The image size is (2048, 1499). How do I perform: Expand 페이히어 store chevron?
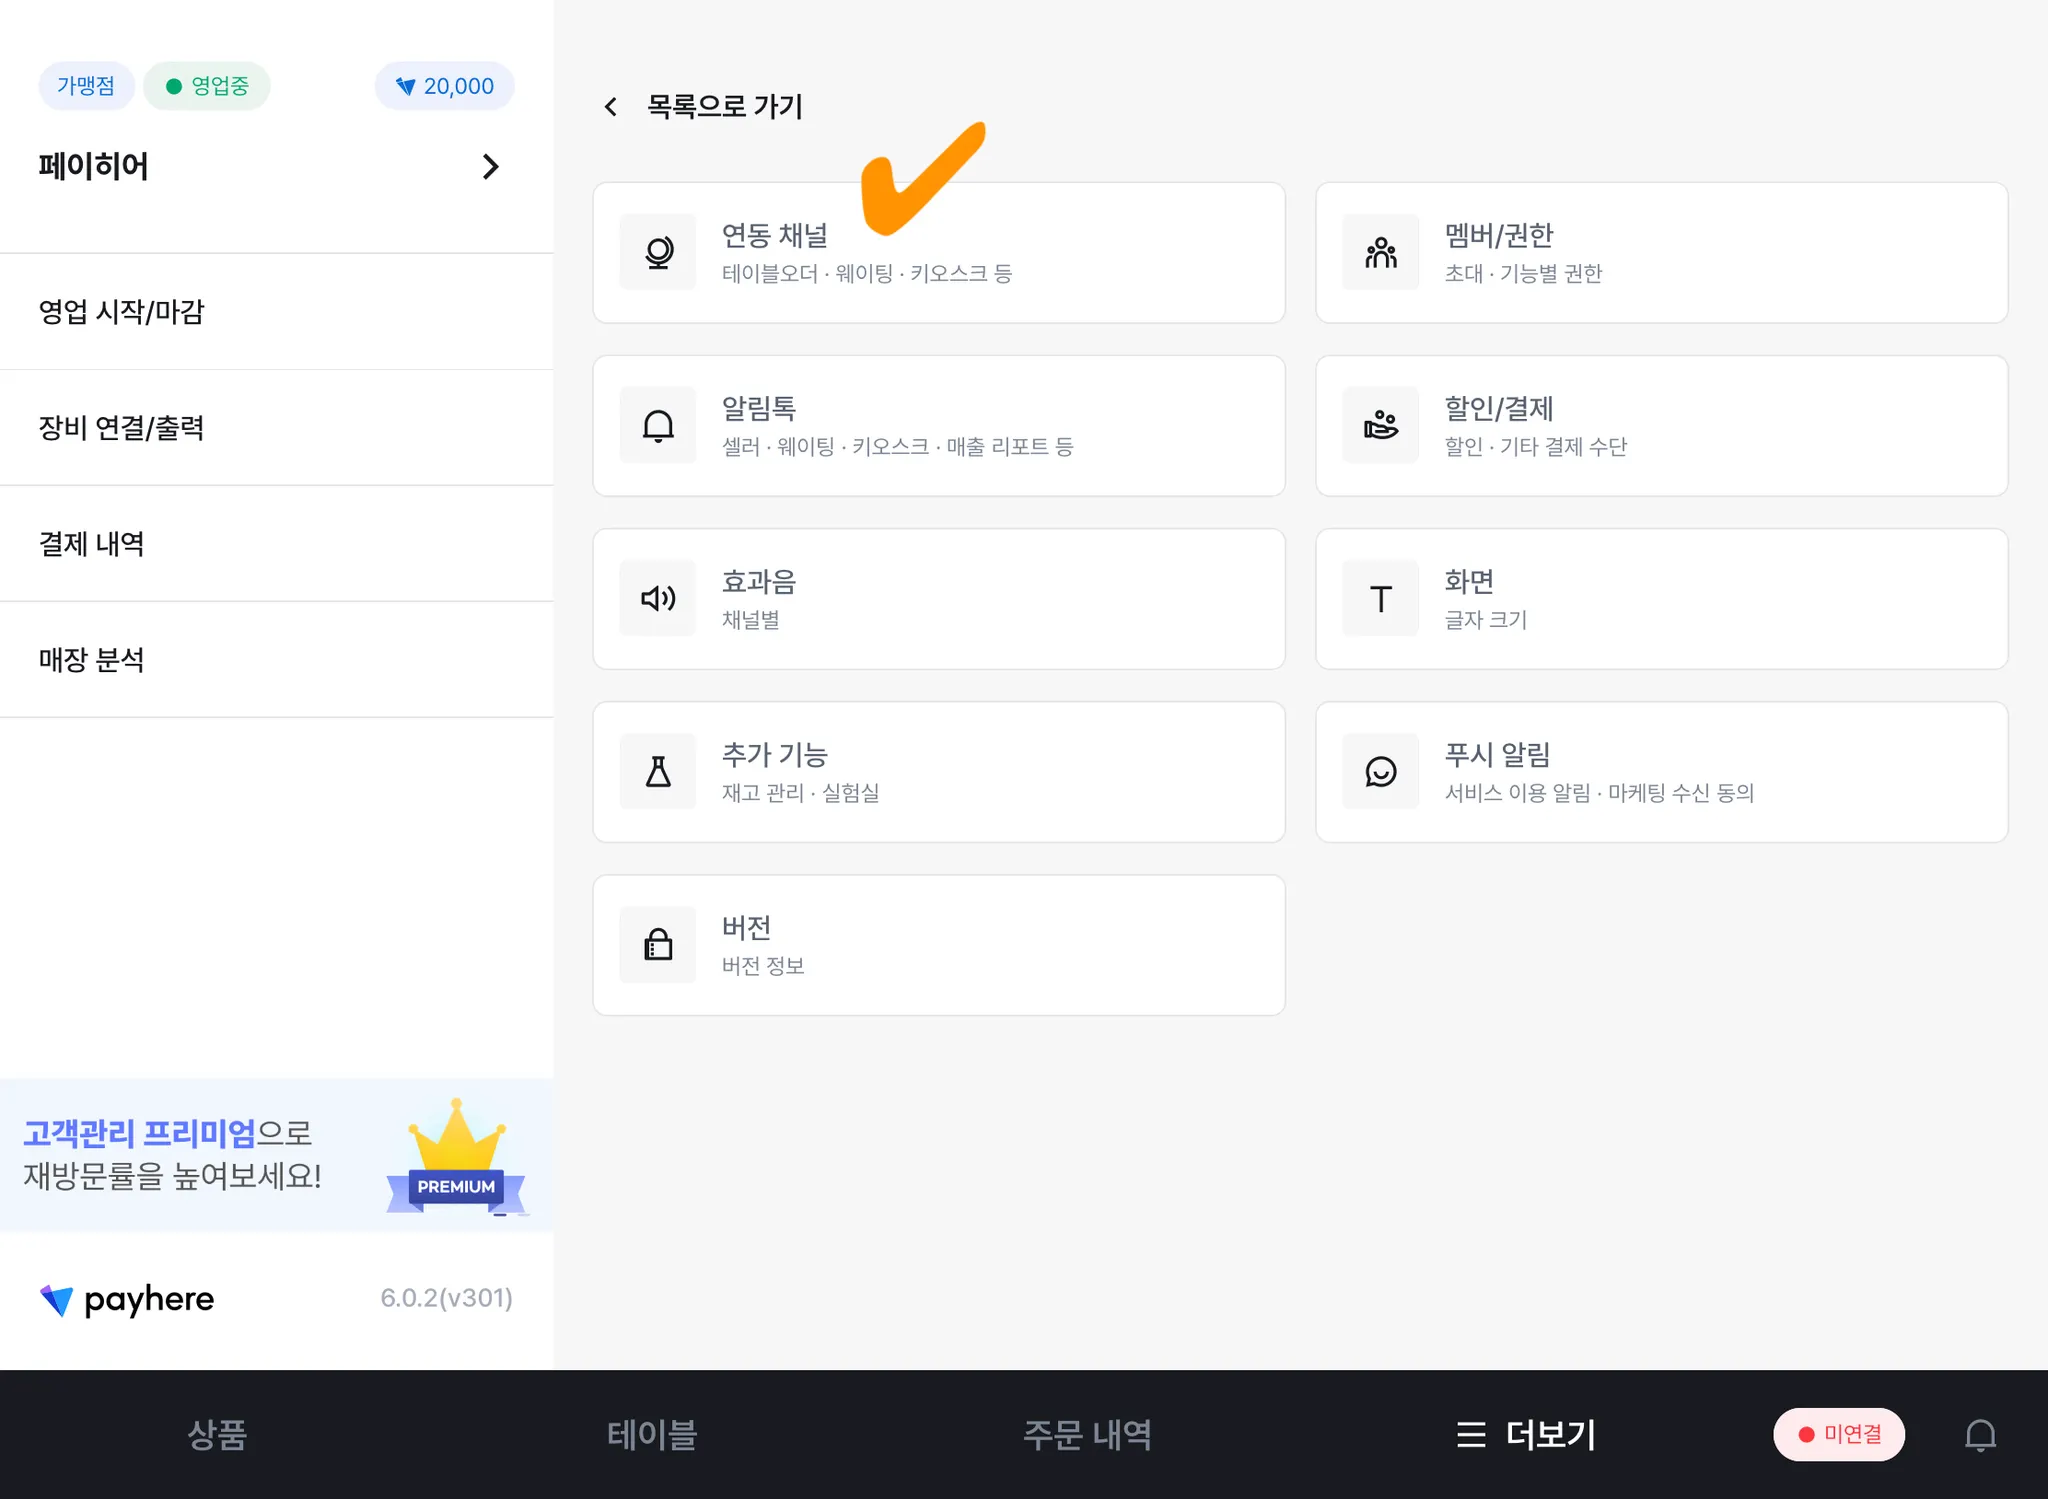tap(490, 167)
